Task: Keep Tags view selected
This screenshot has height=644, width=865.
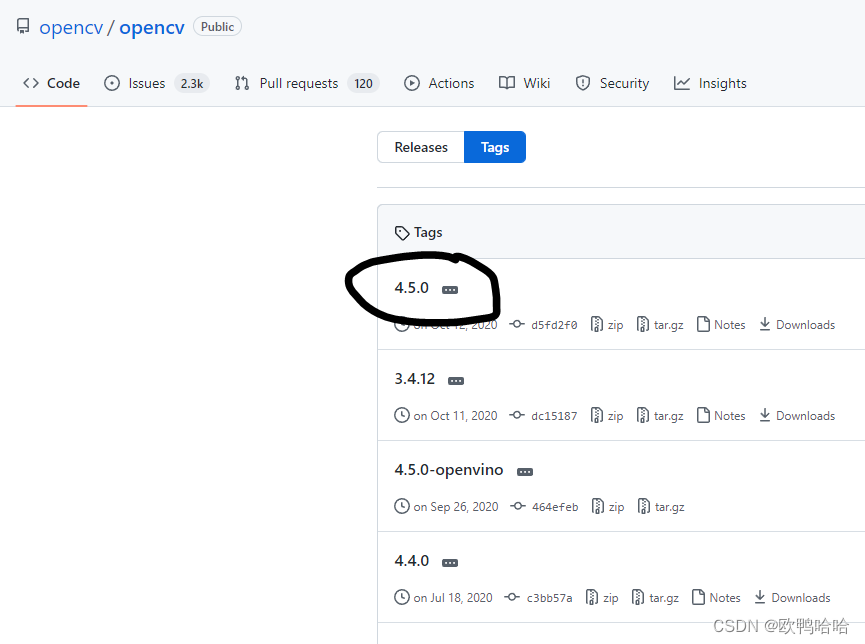Action: click(x=495, y=147)
